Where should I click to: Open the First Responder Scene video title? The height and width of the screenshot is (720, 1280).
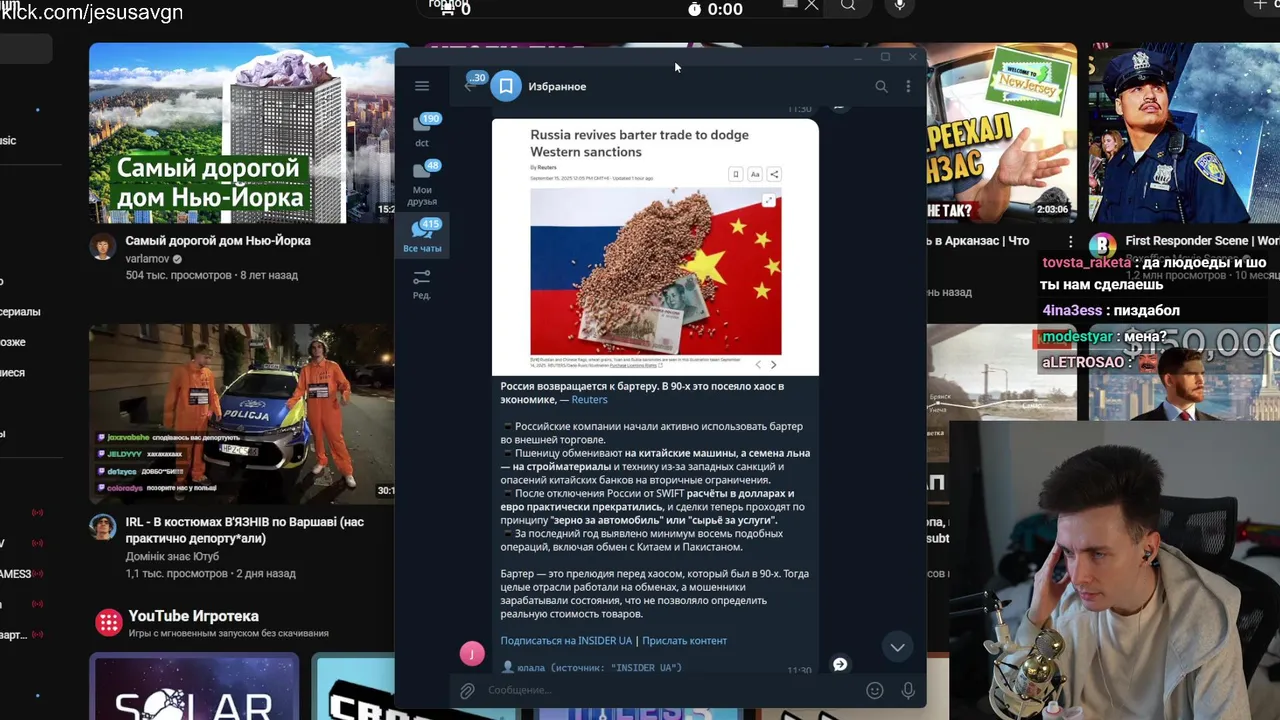click(1202, 241)
